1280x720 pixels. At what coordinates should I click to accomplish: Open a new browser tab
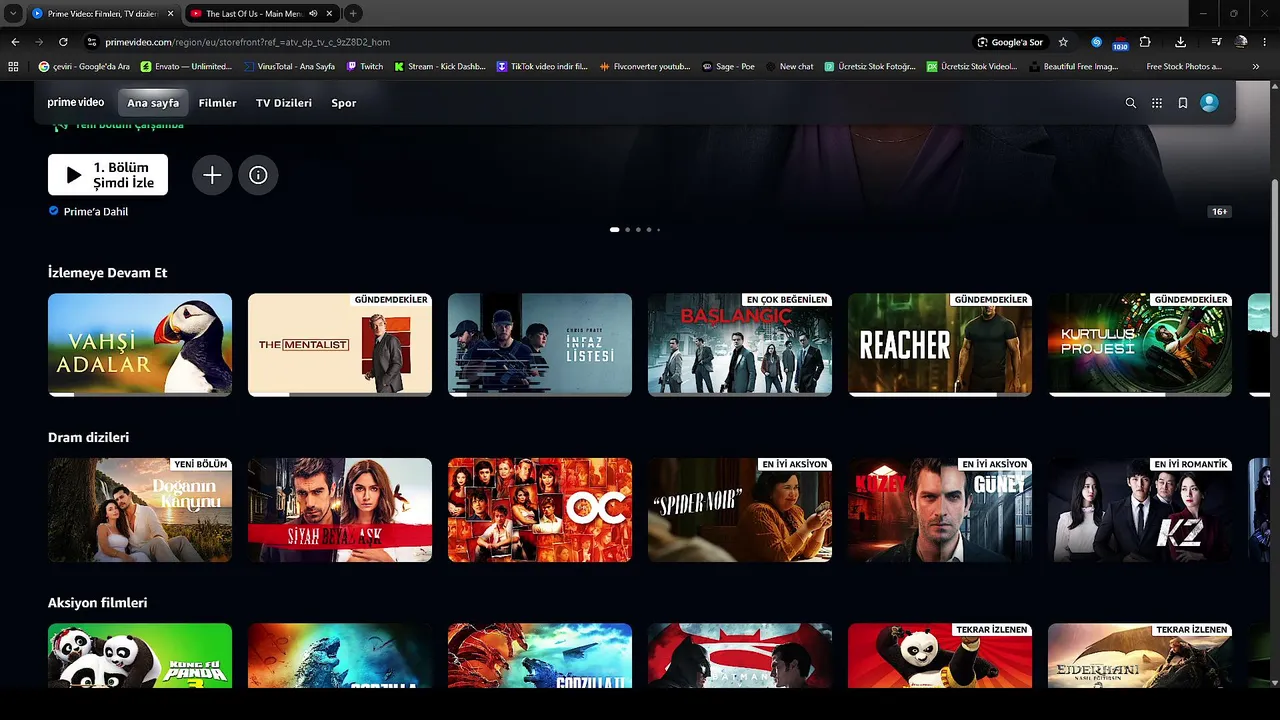(353, 14)
